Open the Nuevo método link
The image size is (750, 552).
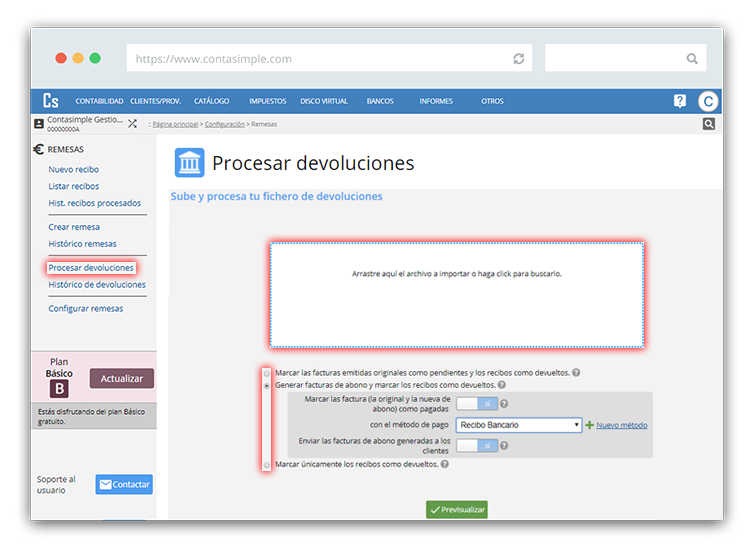tap(622, 425)
